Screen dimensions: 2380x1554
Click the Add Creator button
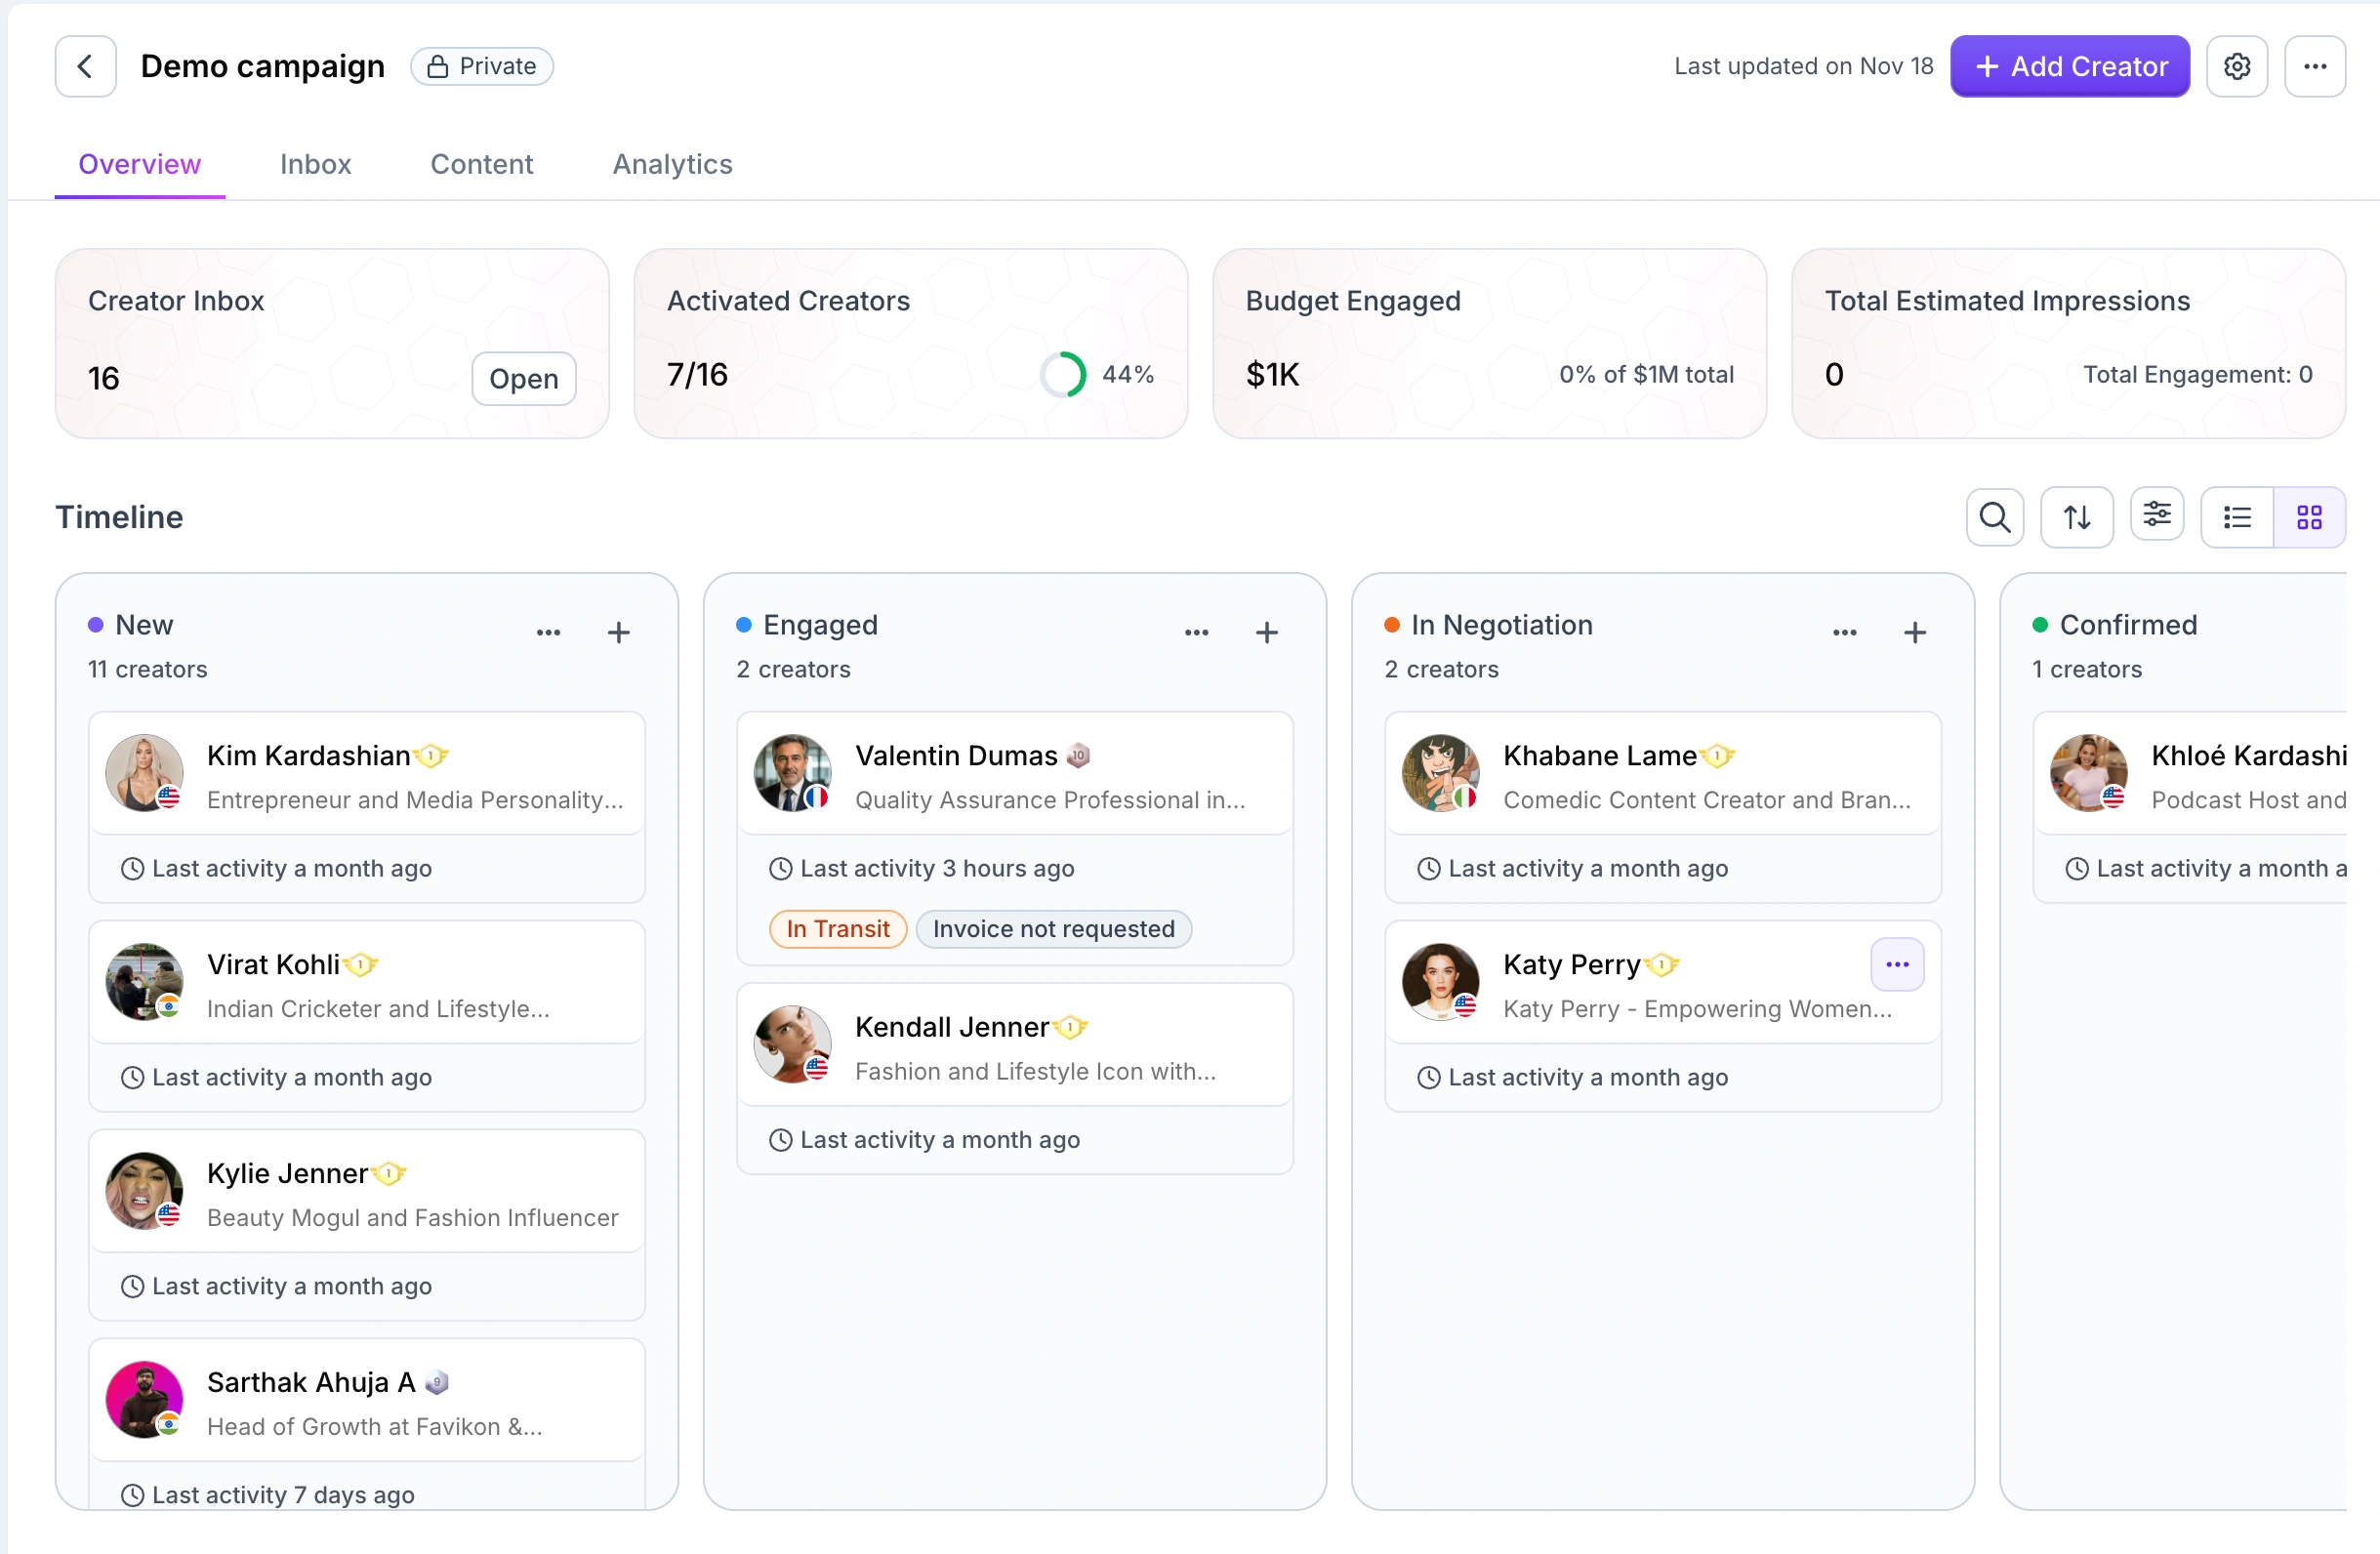(2069, 66)
